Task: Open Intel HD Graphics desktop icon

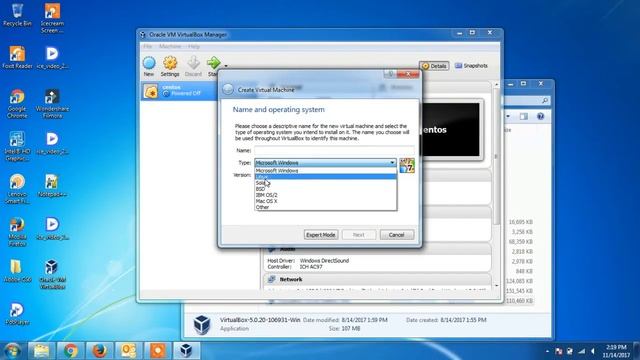Action: coord(17,147)
